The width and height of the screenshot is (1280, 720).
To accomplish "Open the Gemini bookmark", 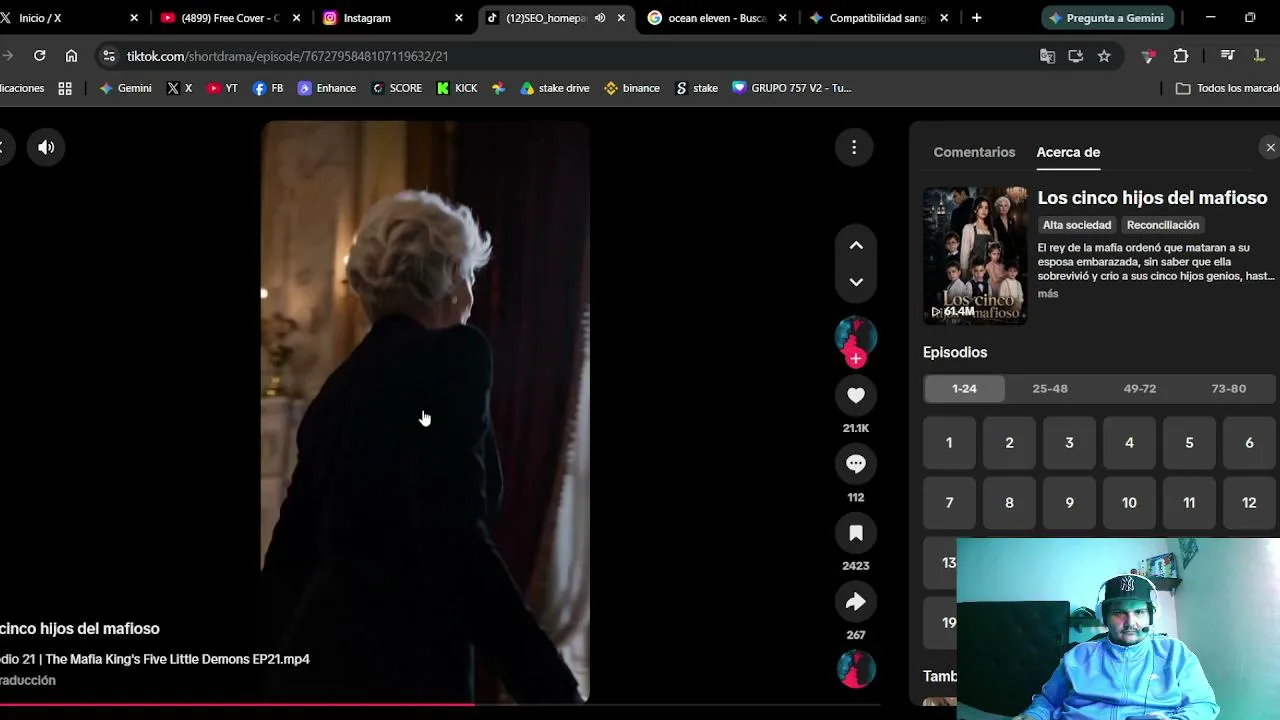I will pyautogui.click(x=125, y=88).
